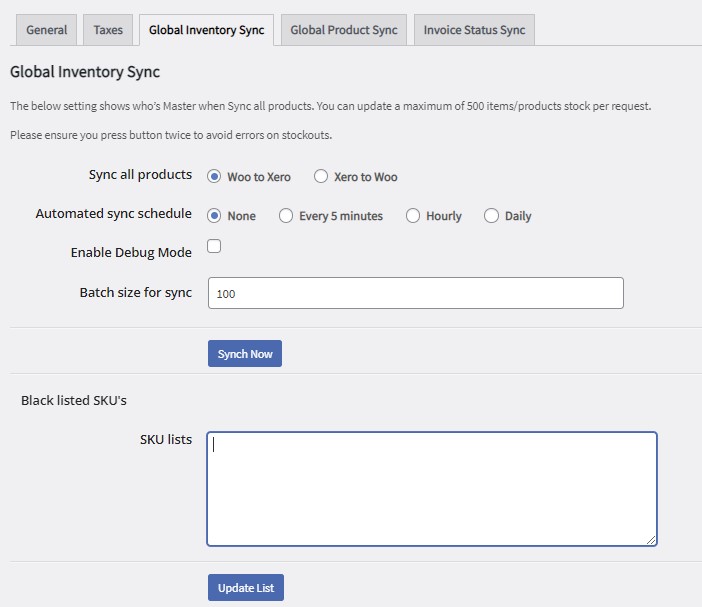Select Woo to Xero sync direction
The width and height of the screenshot is (702, 607).
tap(214, 176)
